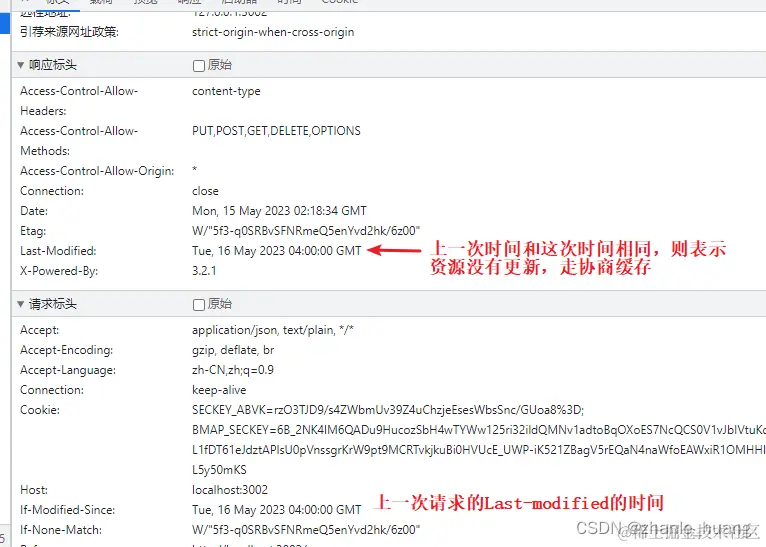Enable the 原始 checkbox for 请求标头
Screen dimensions: 766x547
(198, 305)
